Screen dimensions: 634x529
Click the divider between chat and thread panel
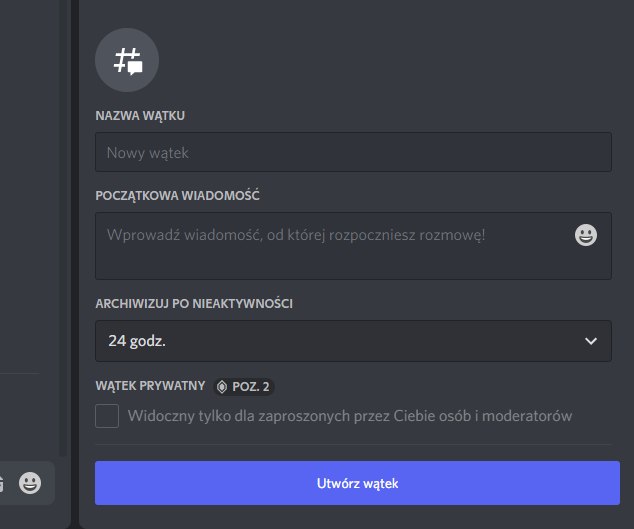pos(75,264)
